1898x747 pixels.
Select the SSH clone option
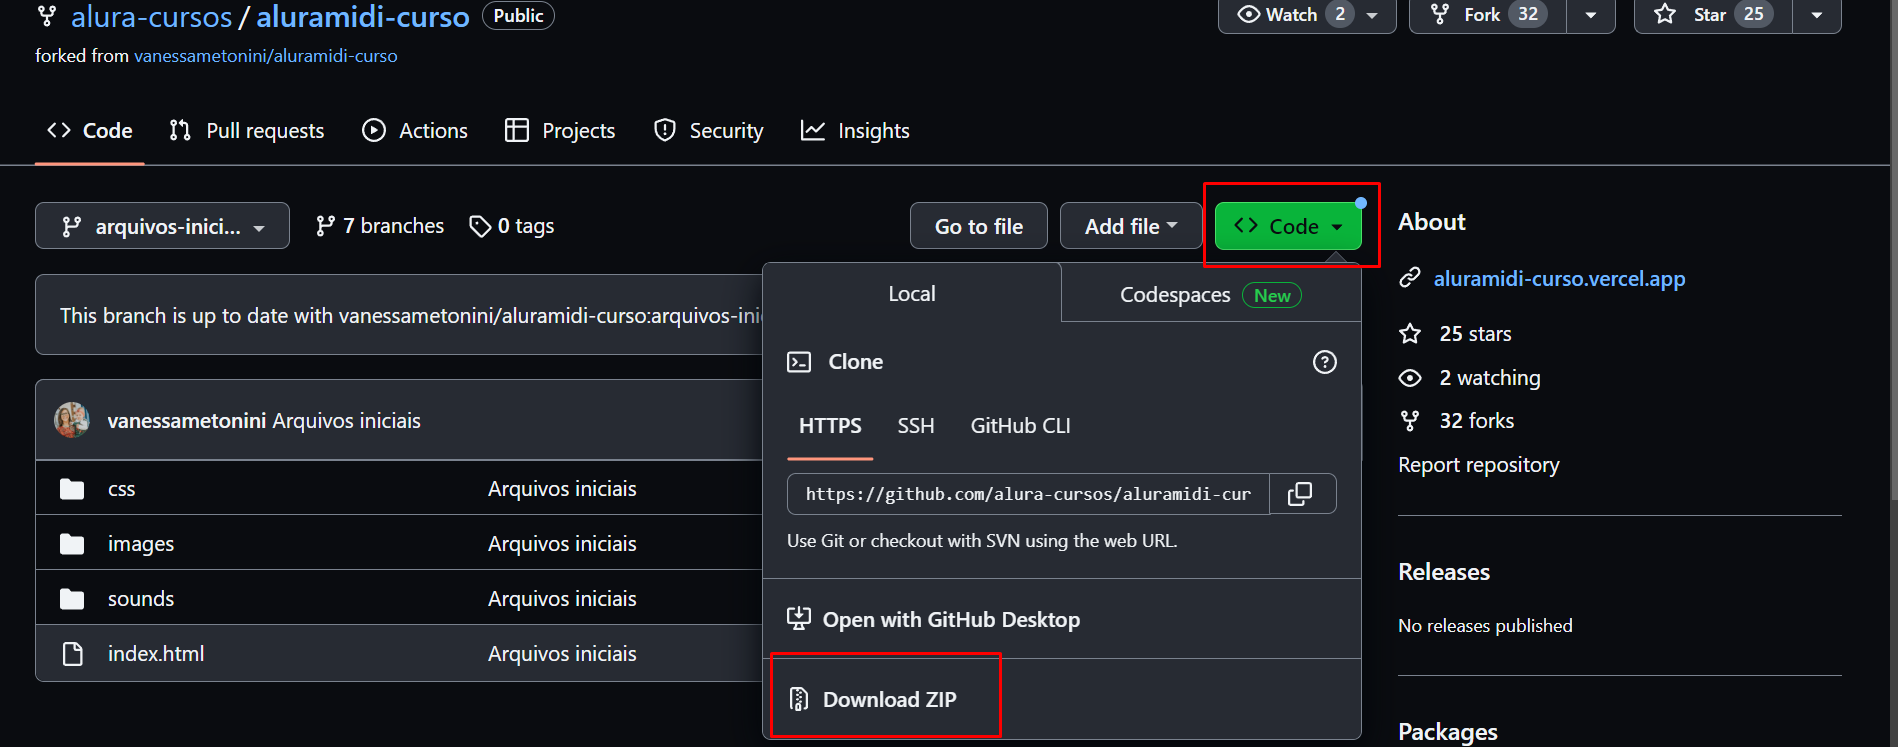coord(916,426)
